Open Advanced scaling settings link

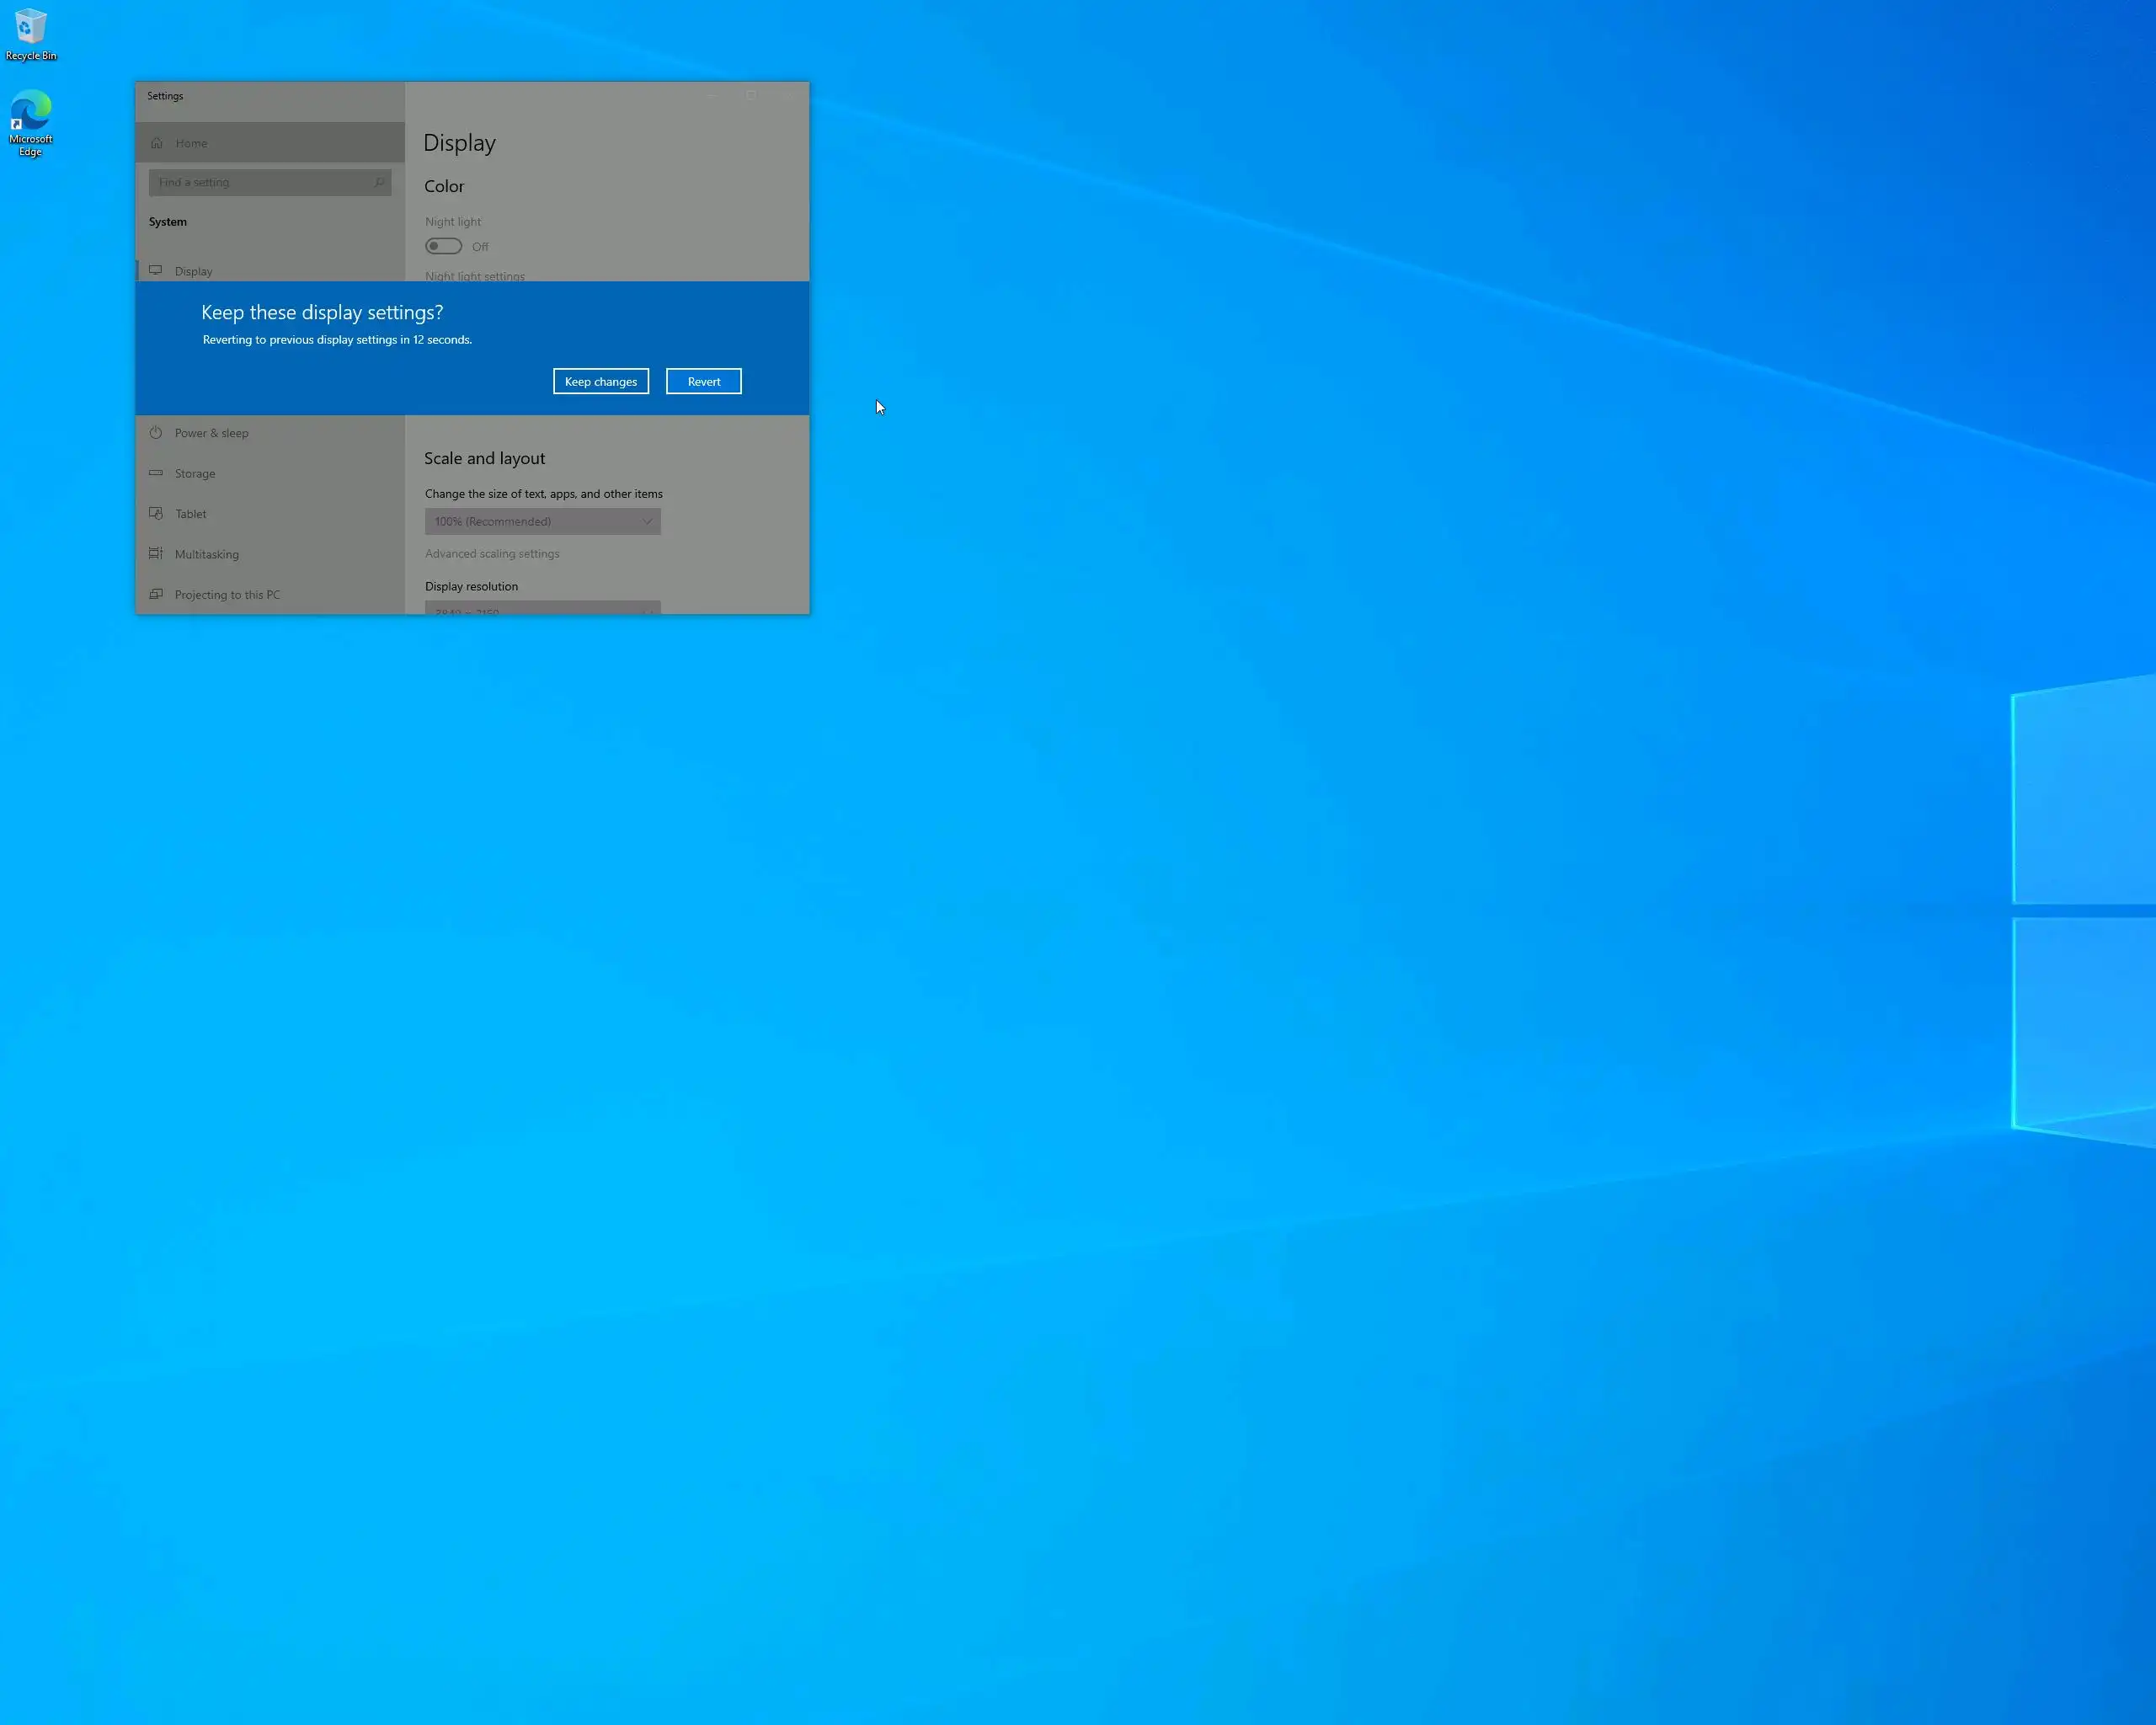492,553
